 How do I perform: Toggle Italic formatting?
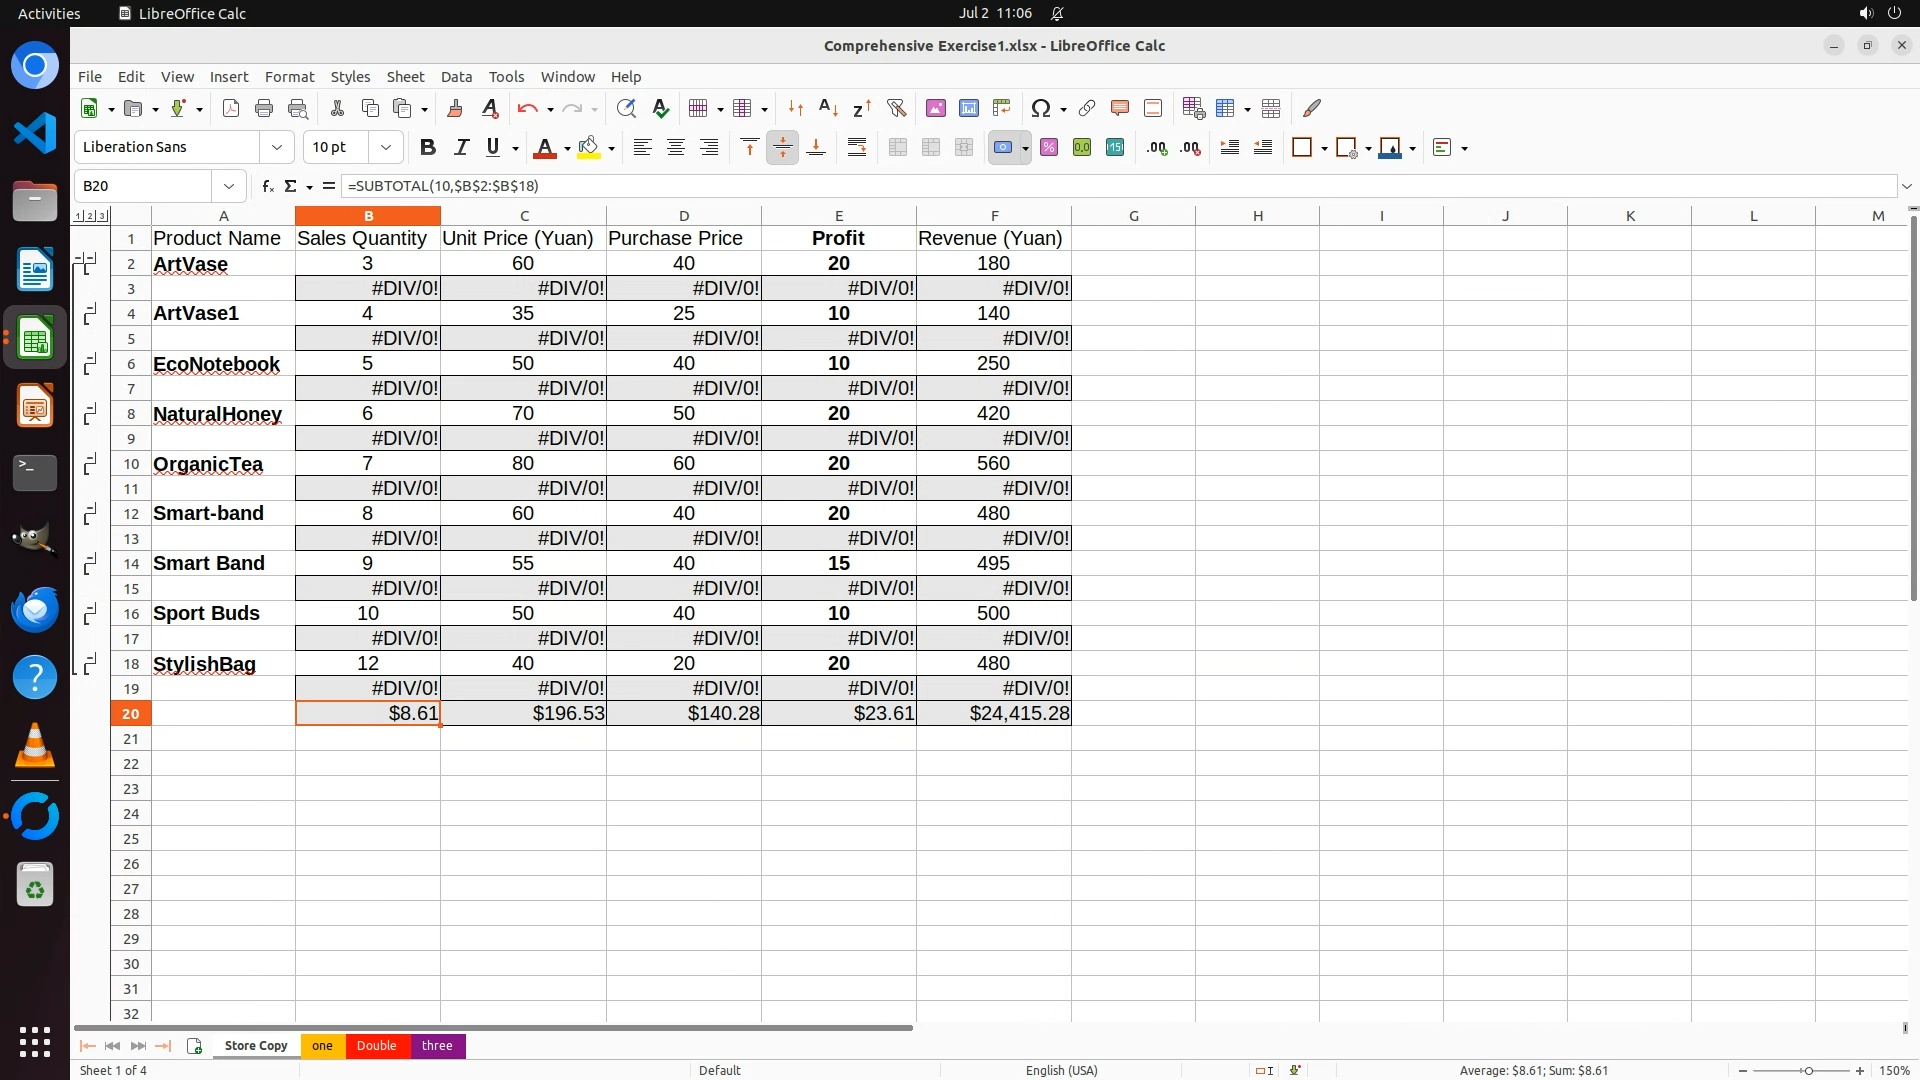coord(461,147)
